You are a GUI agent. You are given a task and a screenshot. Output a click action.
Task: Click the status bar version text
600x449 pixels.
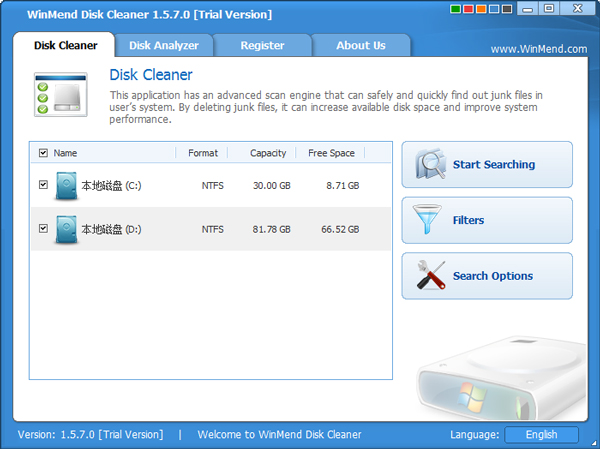click(90, 434)
